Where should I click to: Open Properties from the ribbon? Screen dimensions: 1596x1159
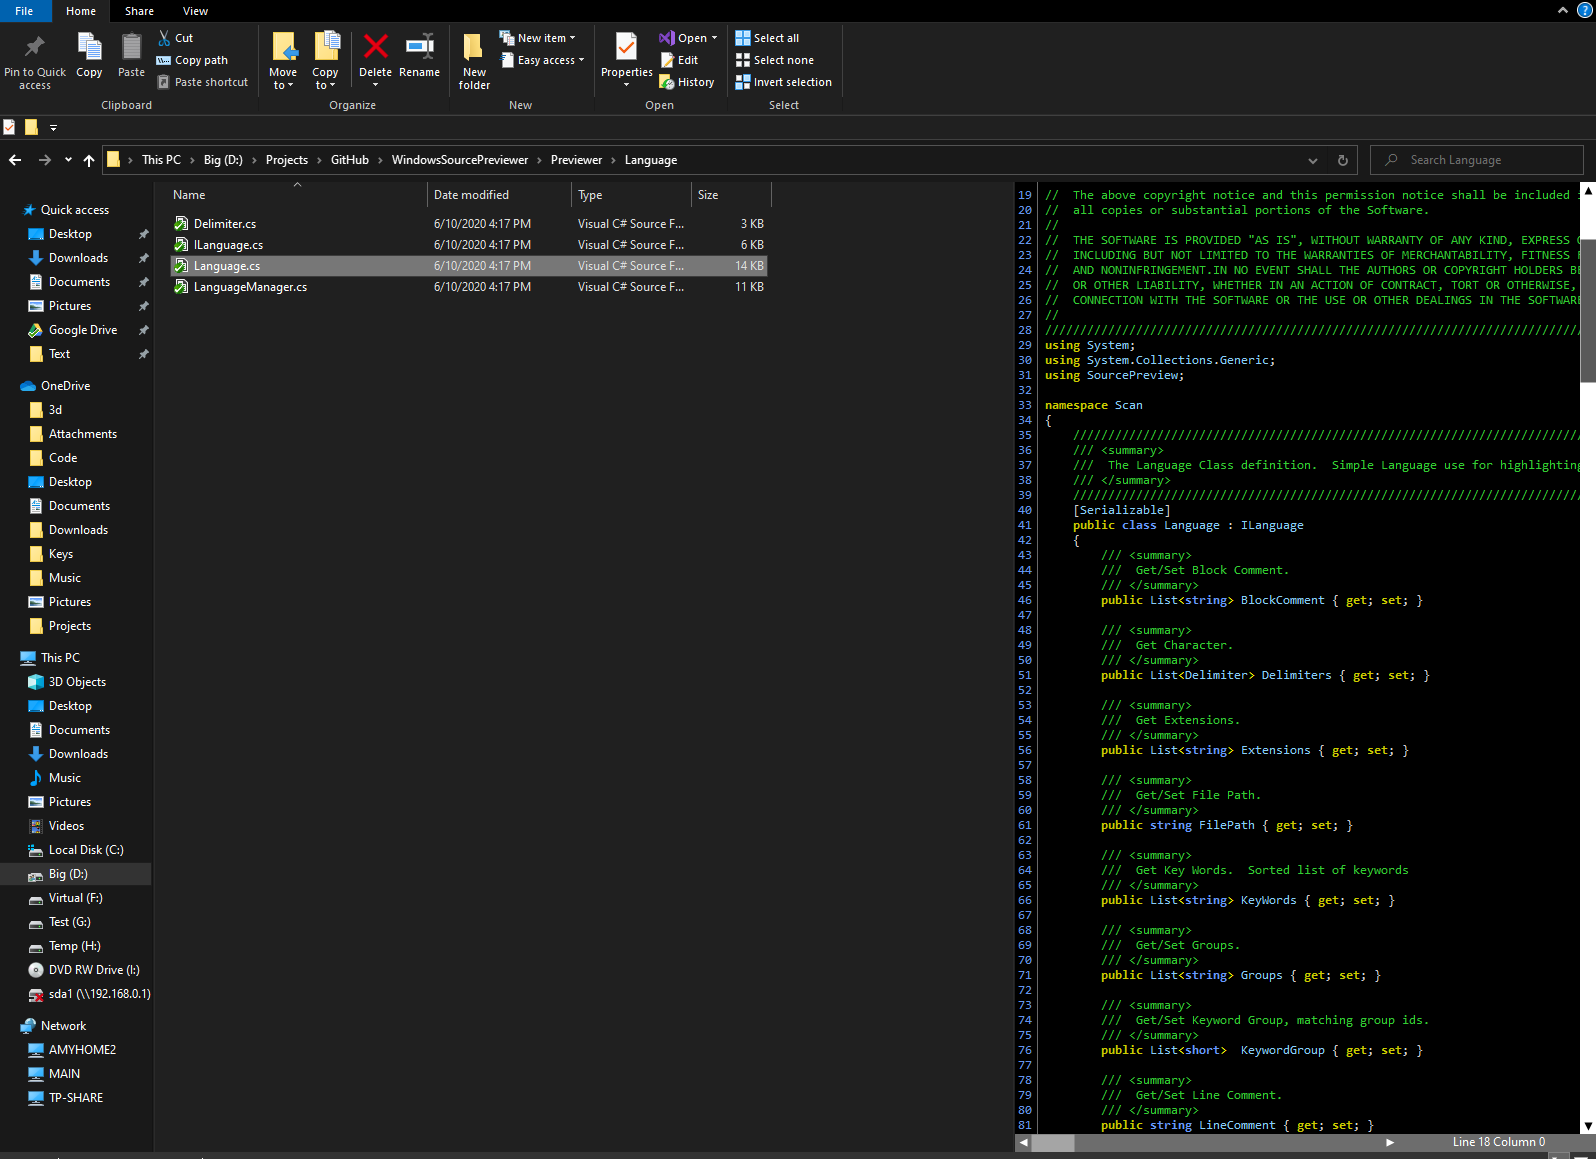(626, 48)
